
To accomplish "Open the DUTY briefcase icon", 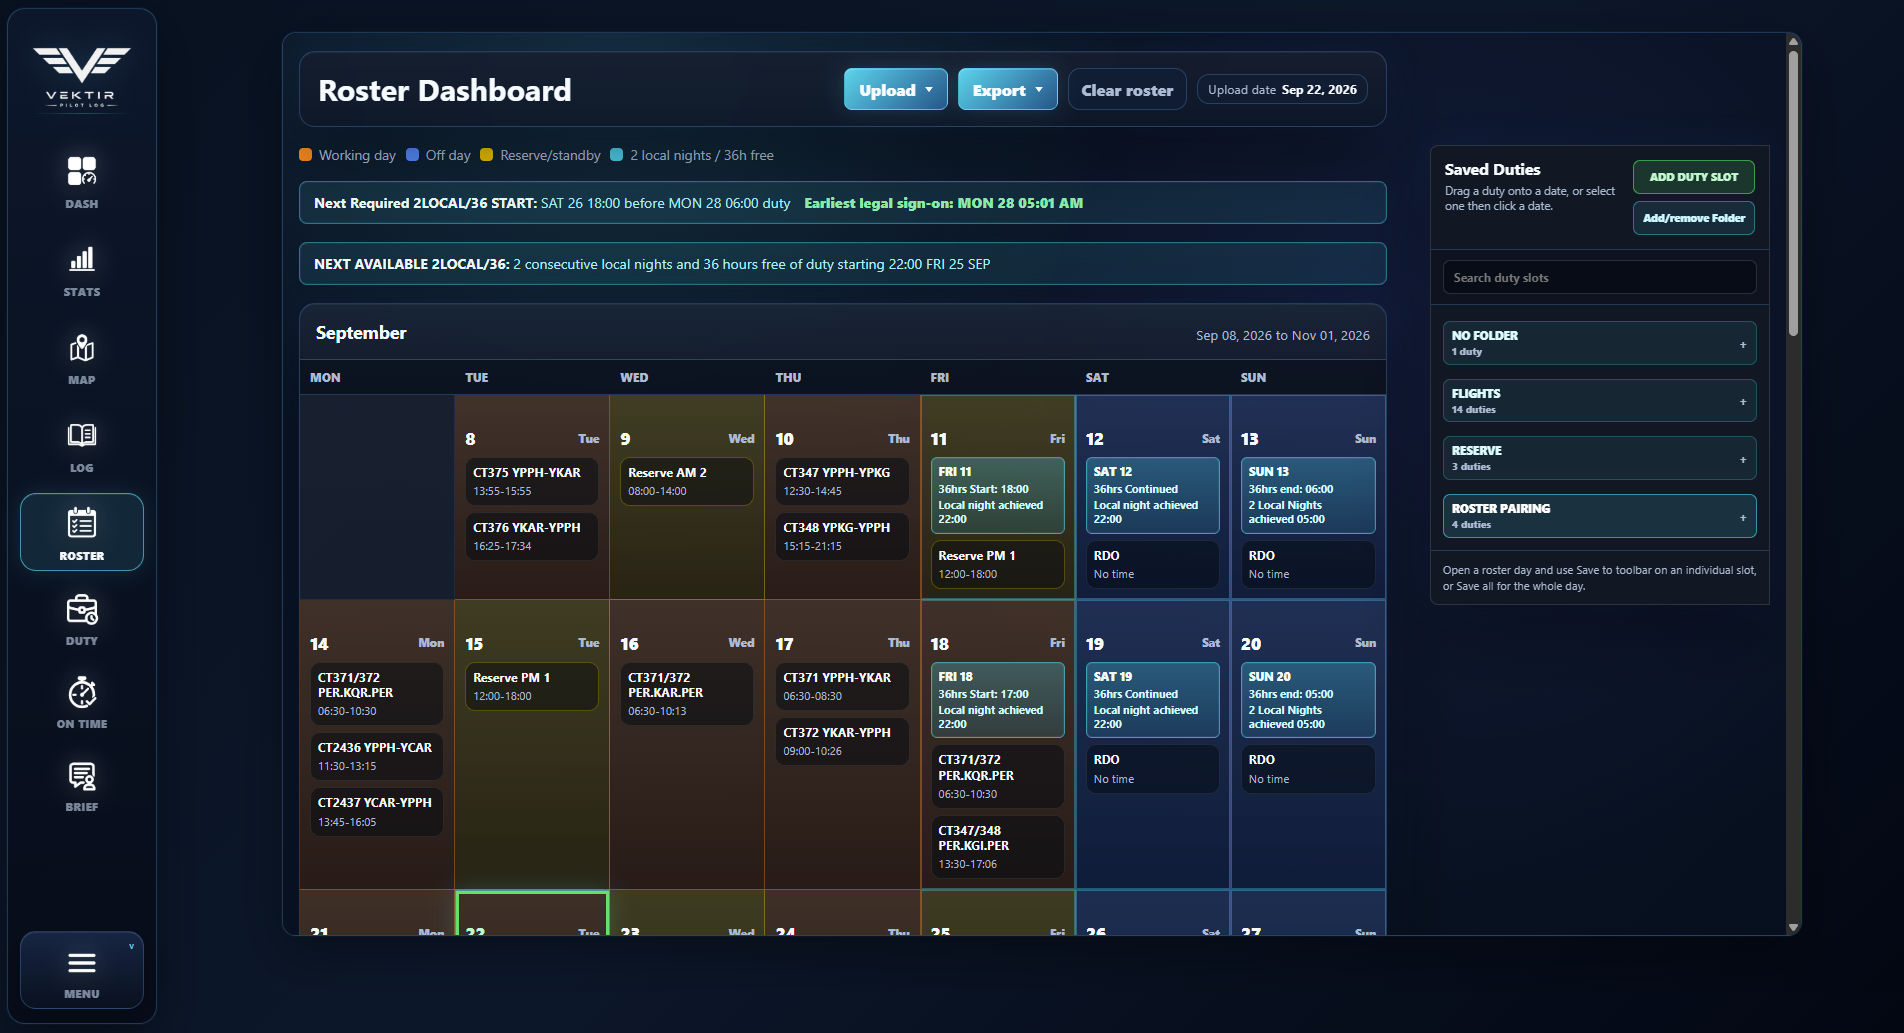I will point(82,609).
